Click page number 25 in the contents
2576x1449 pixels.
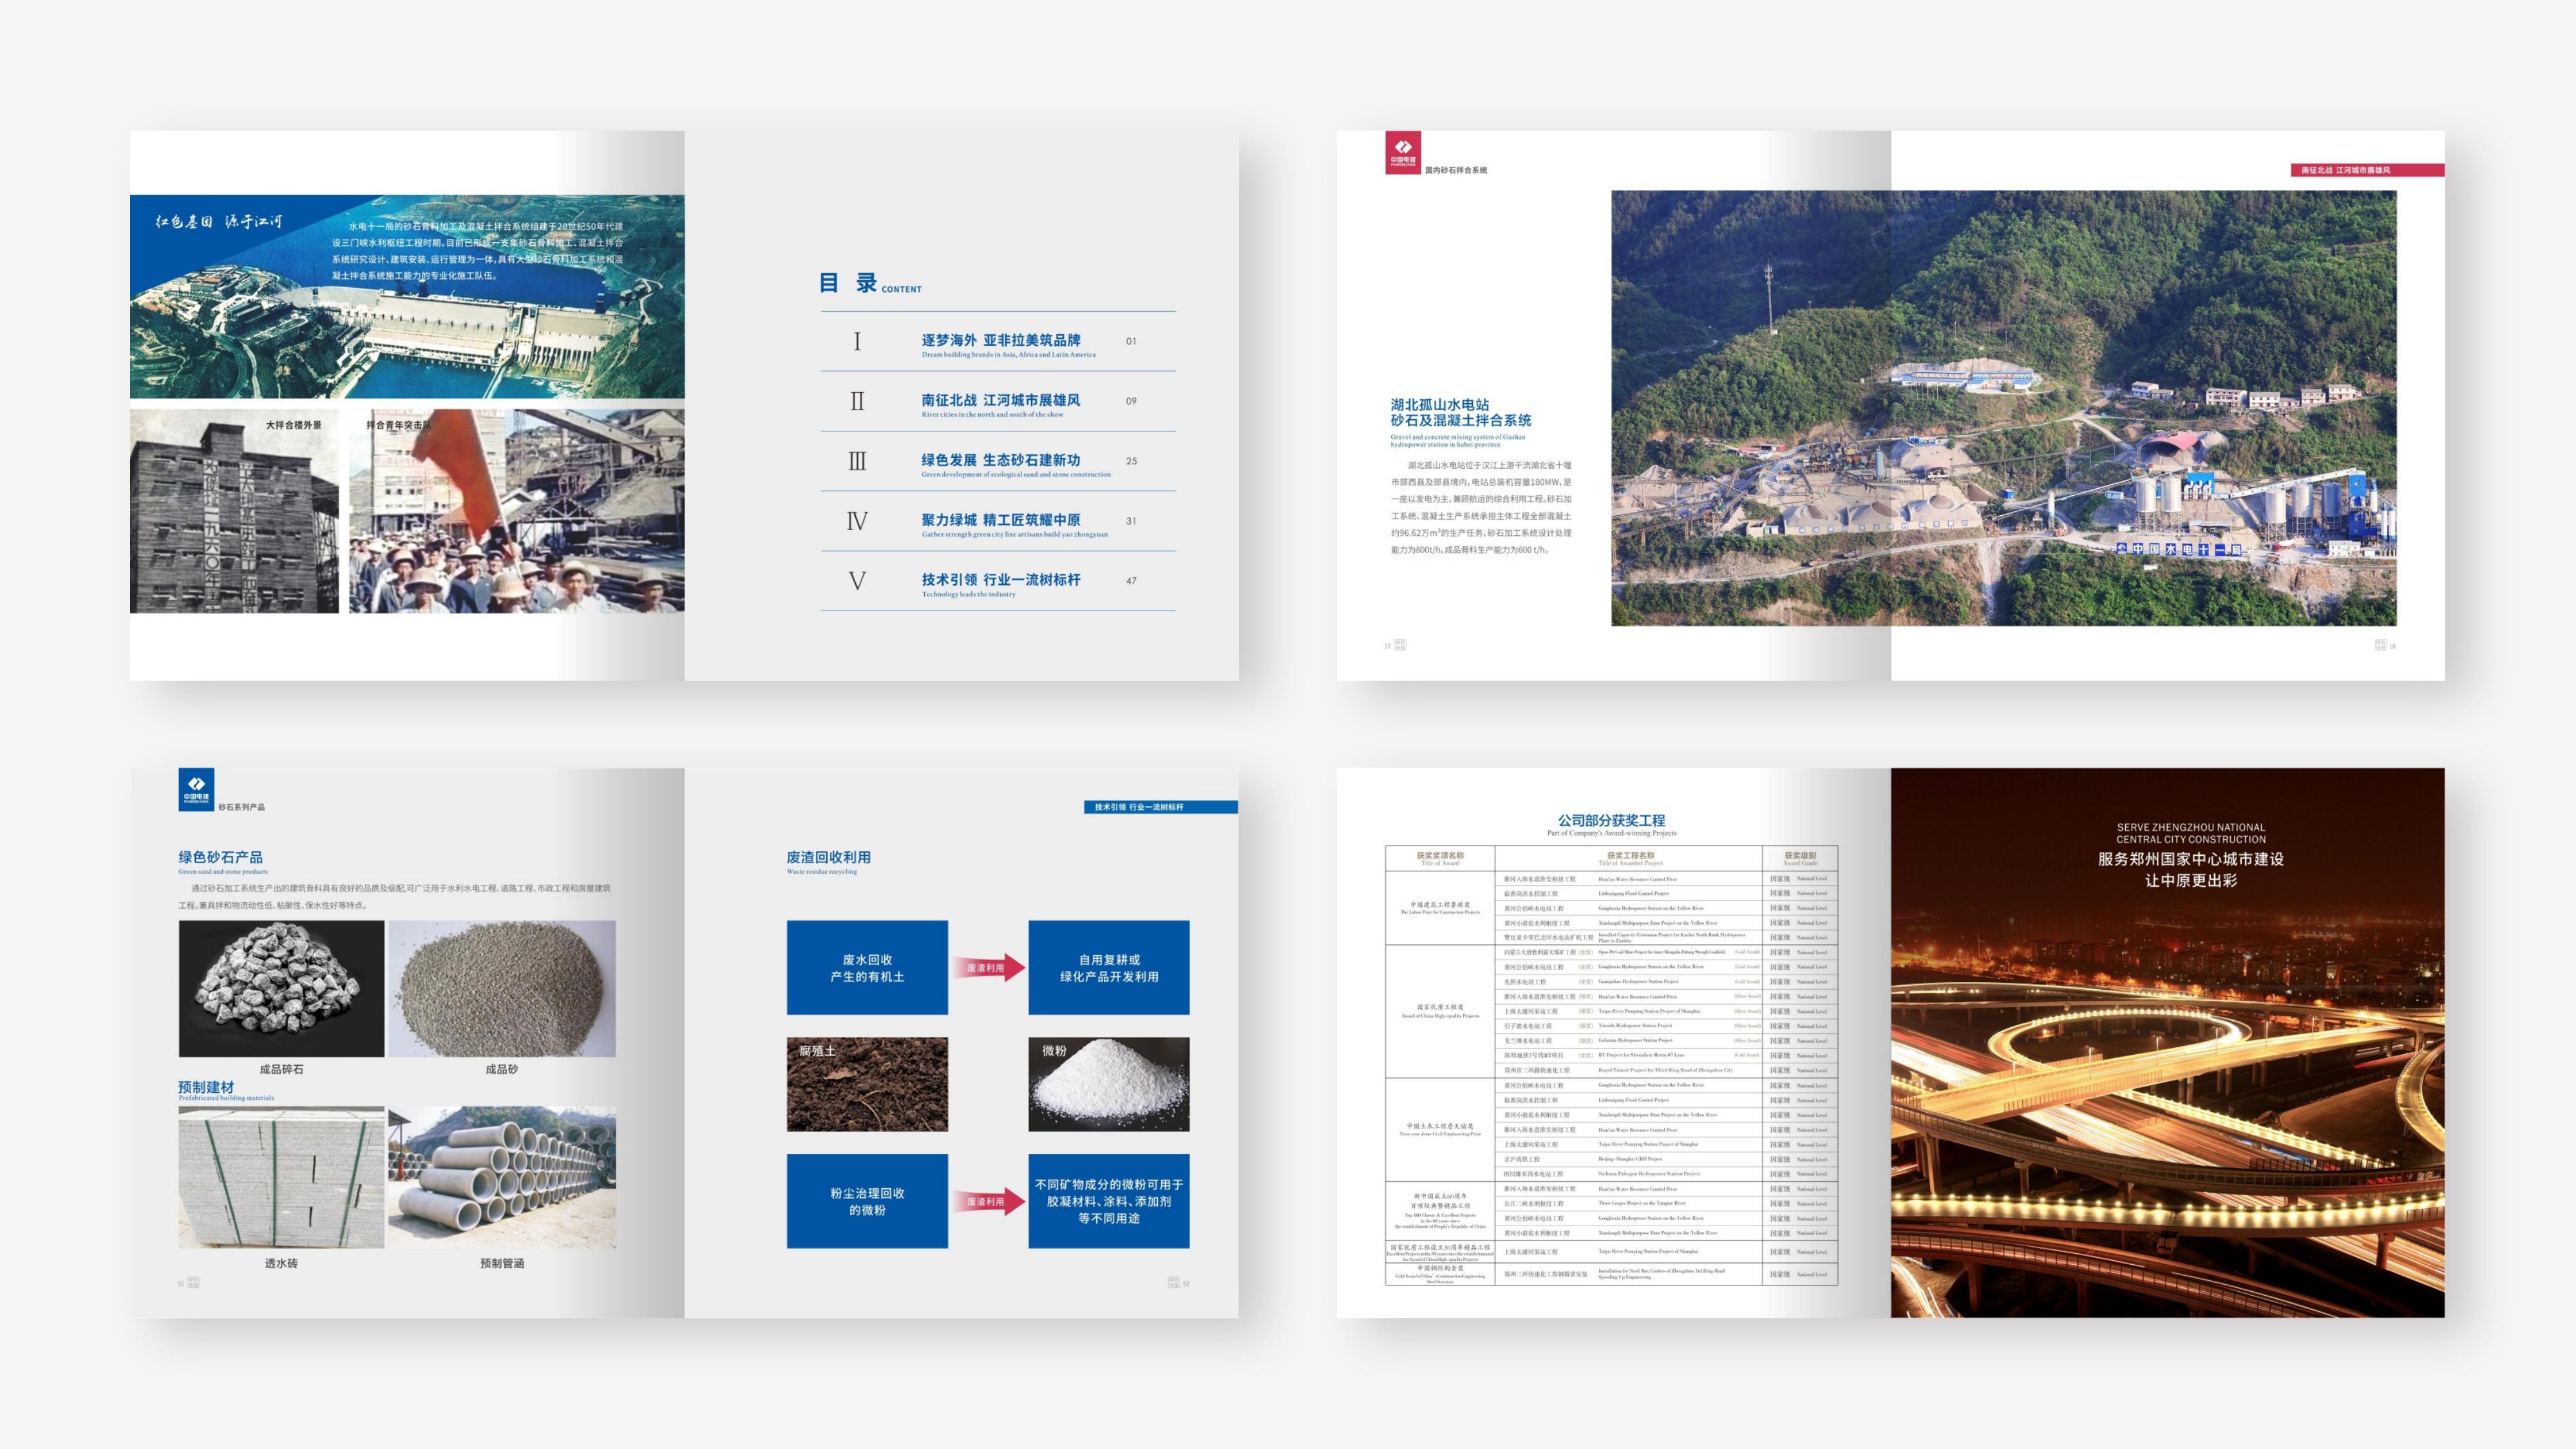click(x=1131, y=461)
